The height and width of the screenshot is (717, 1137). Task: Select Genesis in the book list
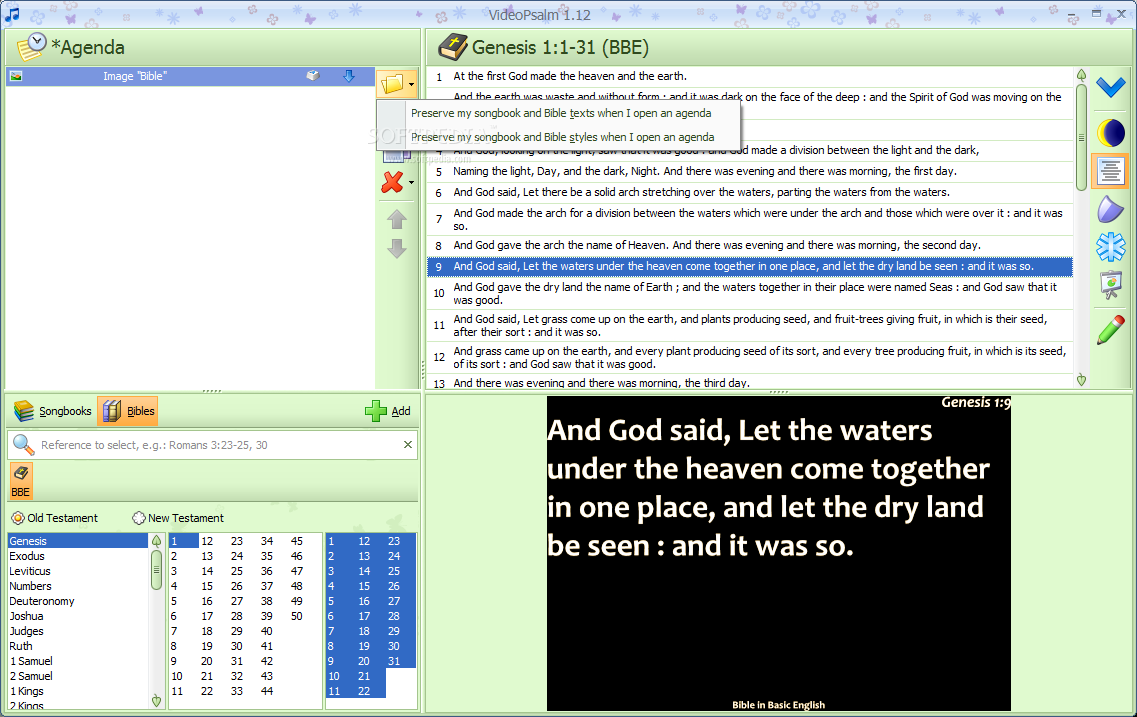78,541
